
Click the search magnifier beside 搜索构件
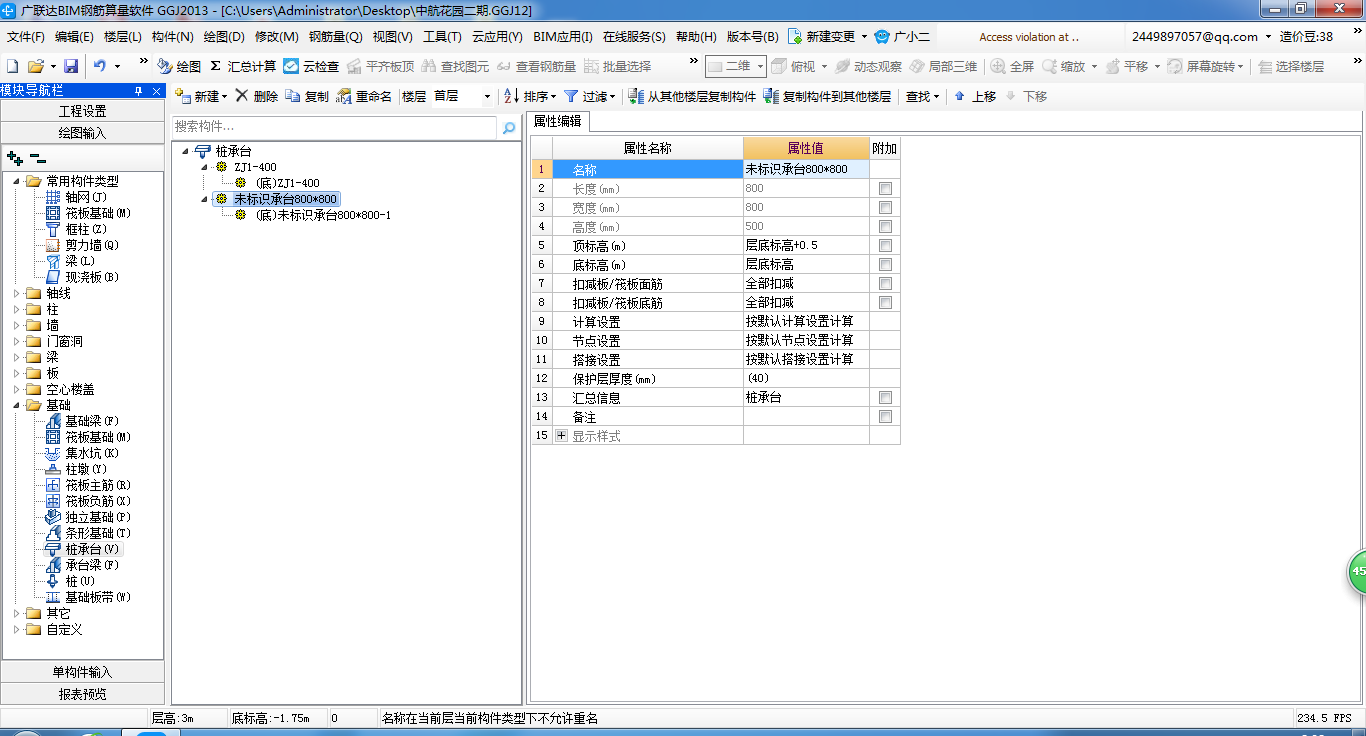click(509, 127)
